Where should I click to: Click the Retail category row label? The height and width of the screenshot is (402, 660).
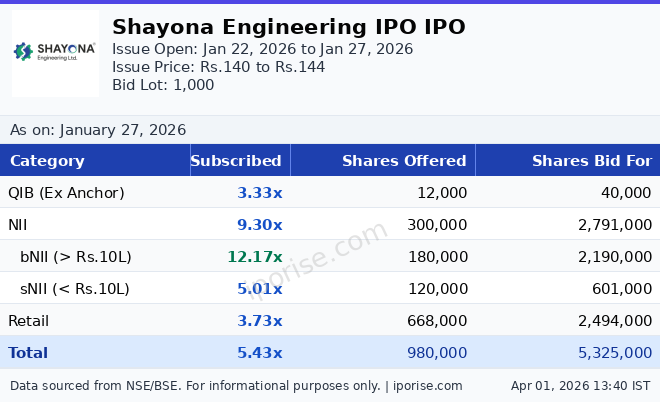(28, 321)
